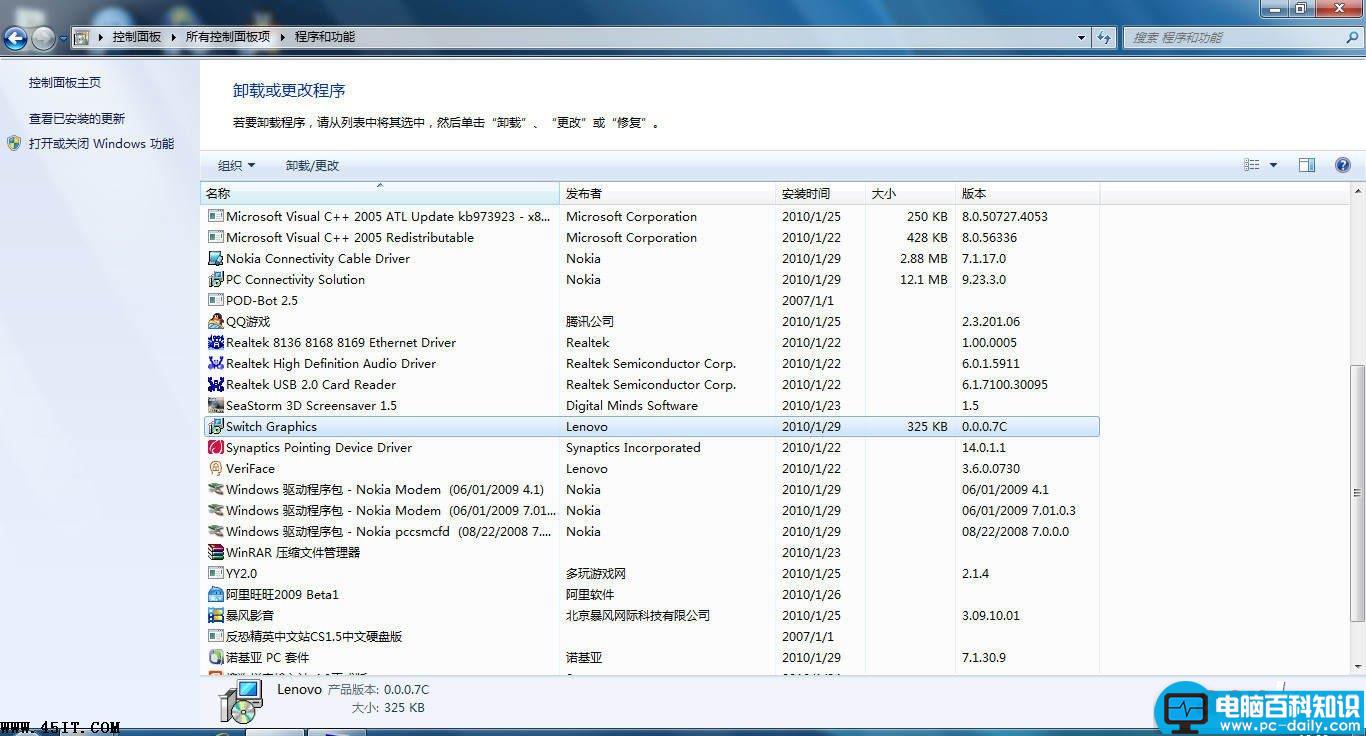Image resolution: width=1366 pixels, height=736 pixels.
Task: Toggle the preview pane icon
Action: pyautogui.click(x=1306, y=165)
